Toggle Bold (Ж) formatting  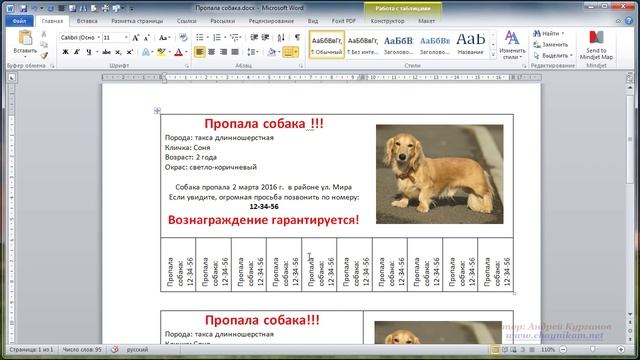[65, 52]
